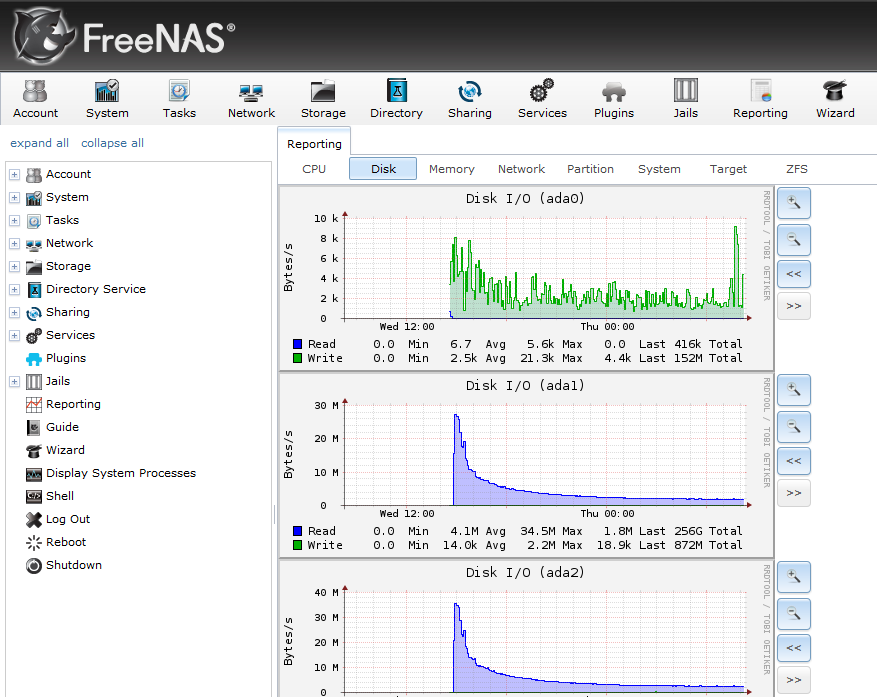Switch to the Memory reporting tab
877x697 pixels.
point(451,169)
